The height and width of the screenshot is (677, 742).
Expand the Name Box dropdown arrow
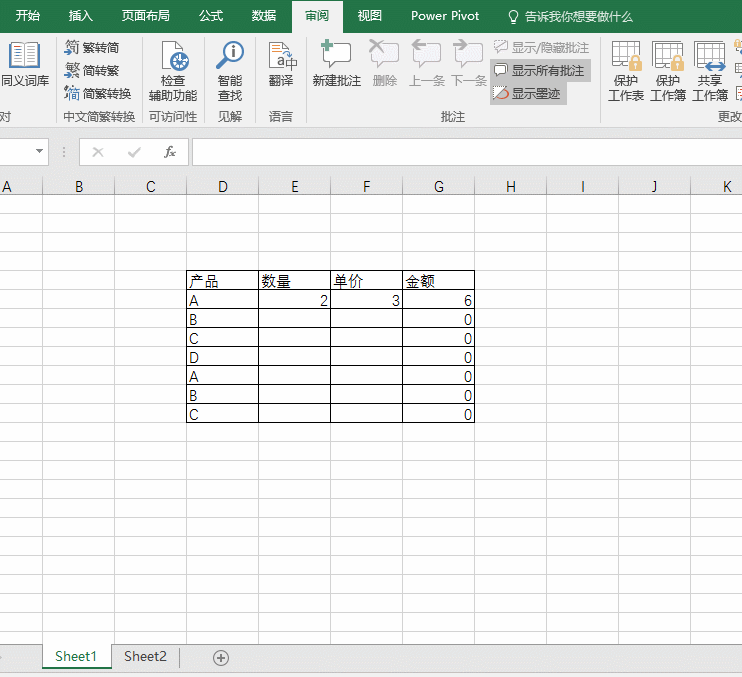(x=40, y=152)
